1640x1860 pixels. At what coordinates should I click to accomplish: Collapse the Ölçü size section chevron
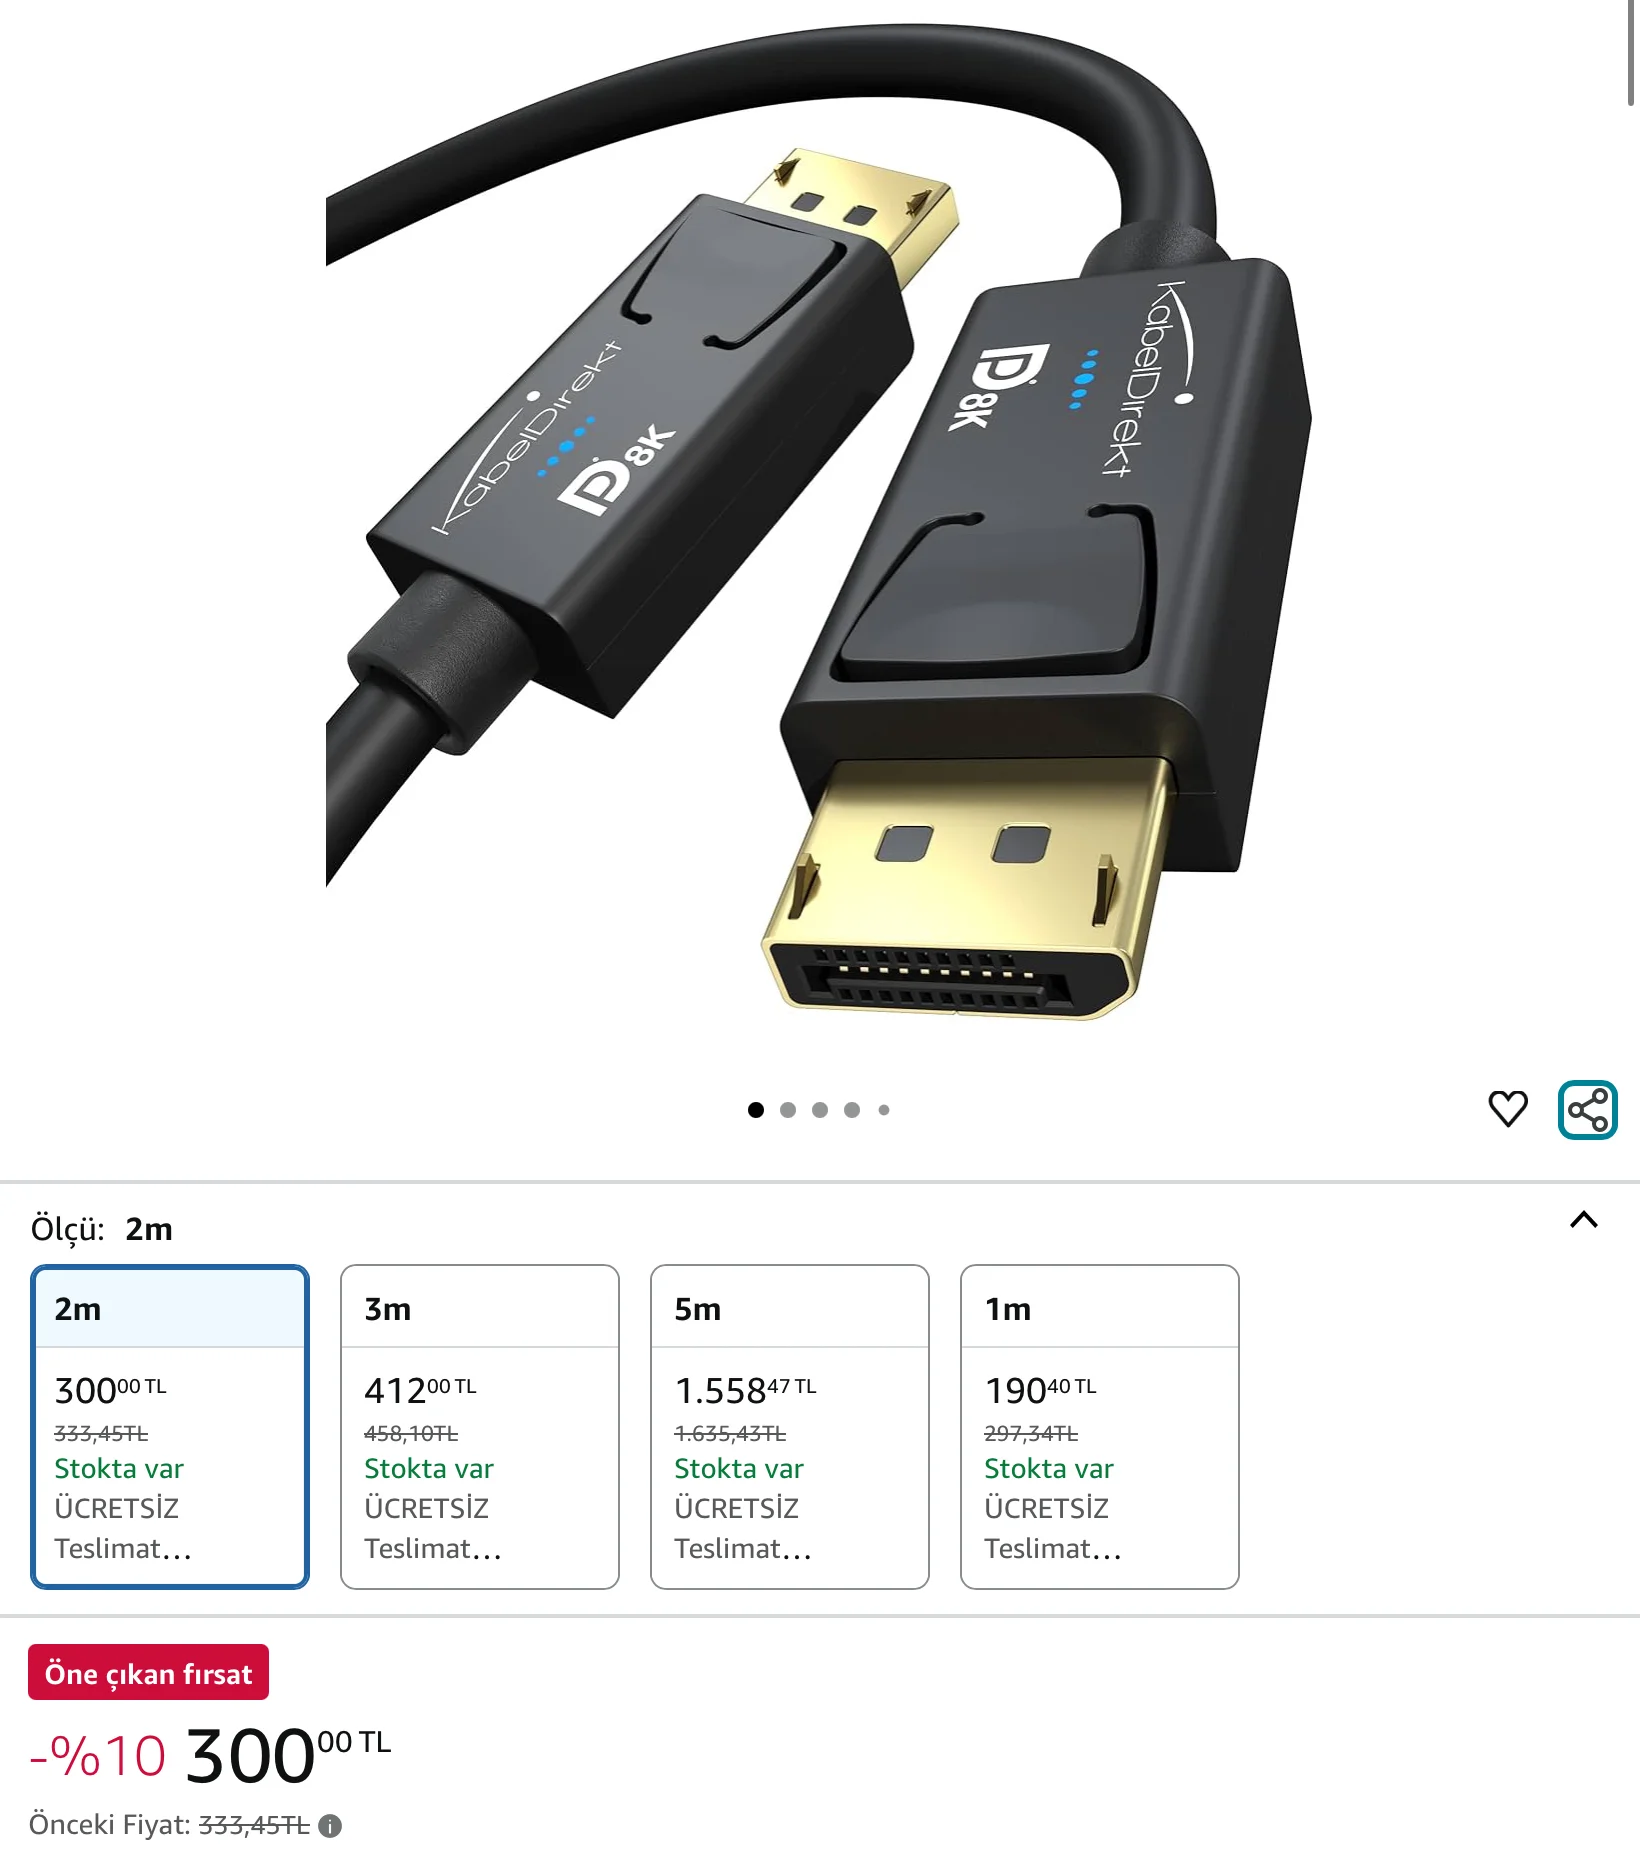point(1584,1220)
